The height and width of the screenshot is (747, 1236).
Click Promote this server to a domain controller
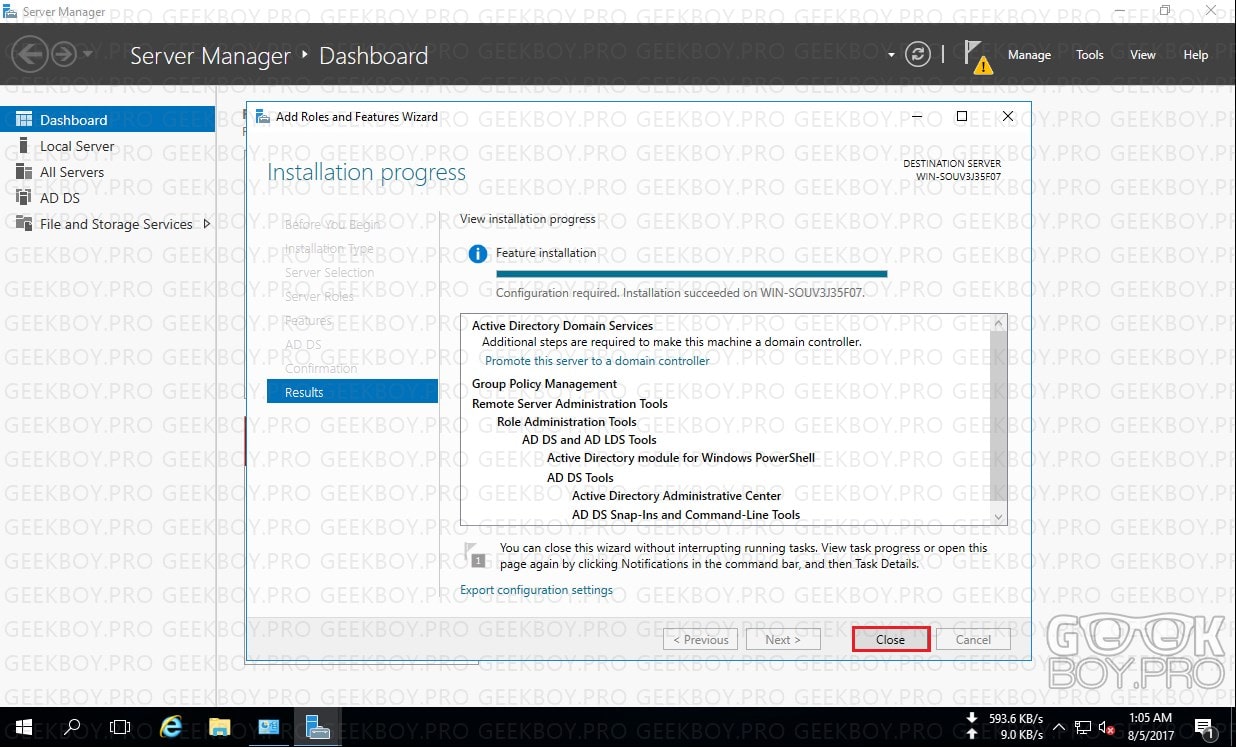tap(597, 361)
